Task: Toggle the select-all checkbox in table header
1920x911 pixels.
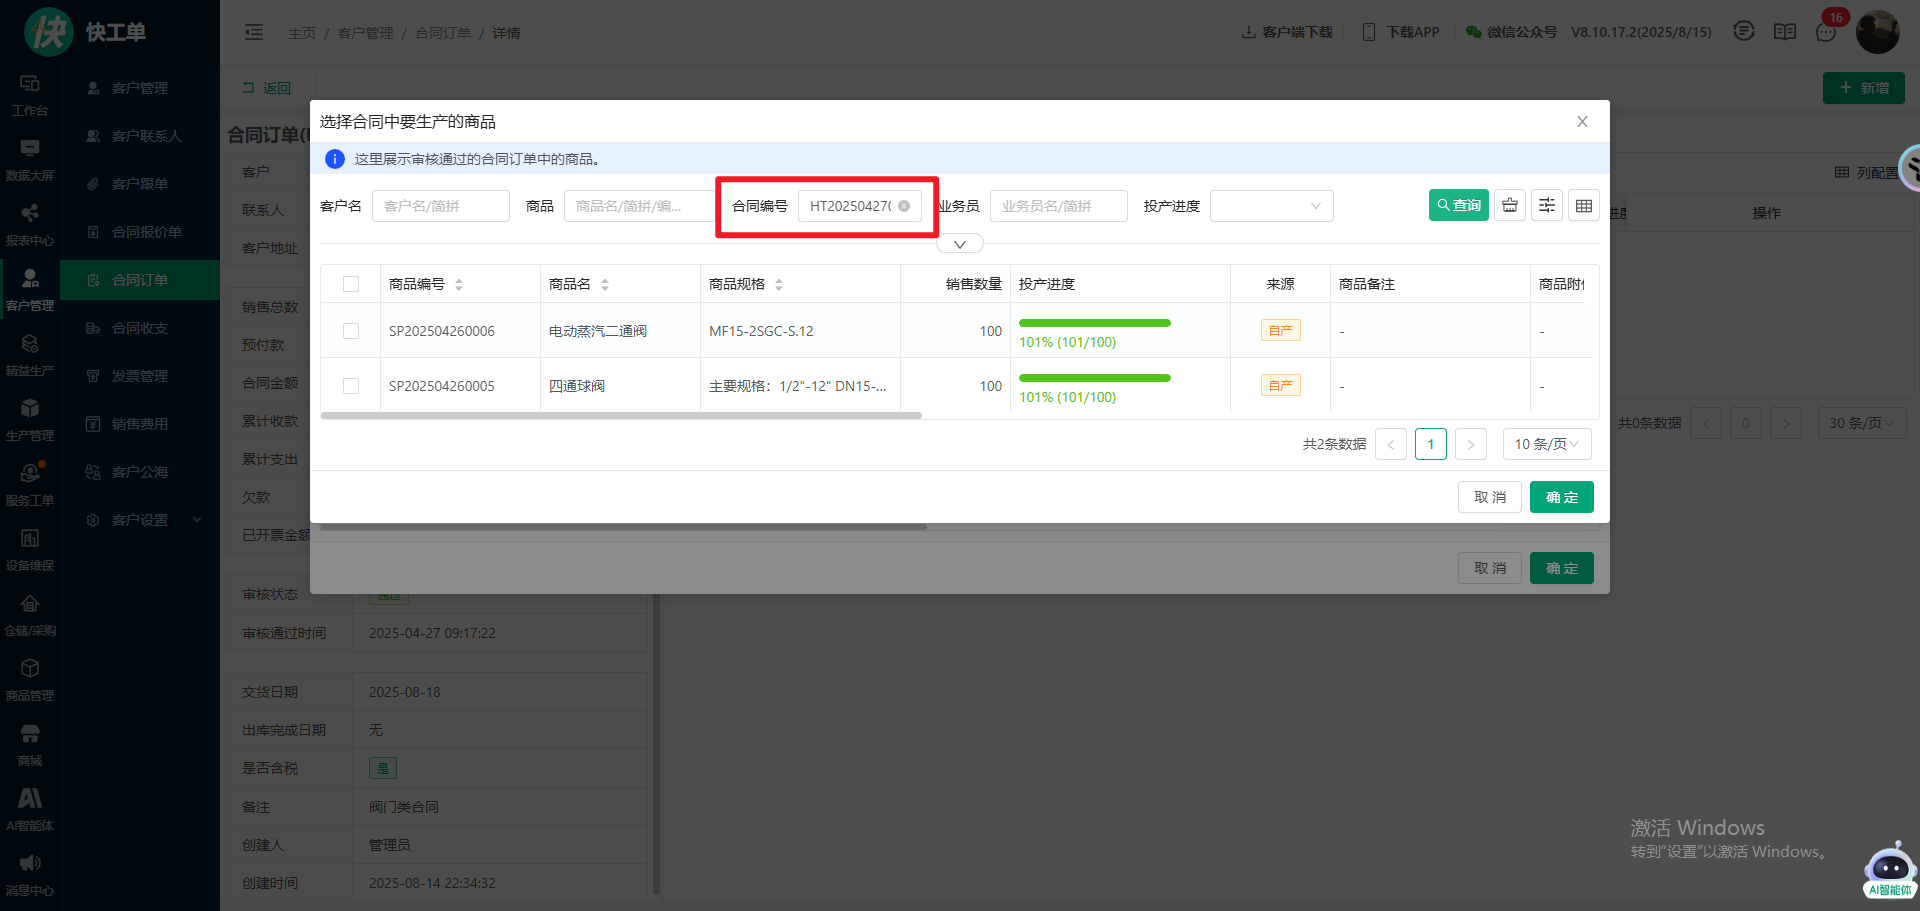Action: pyautogui.click(x=351, y=284)
